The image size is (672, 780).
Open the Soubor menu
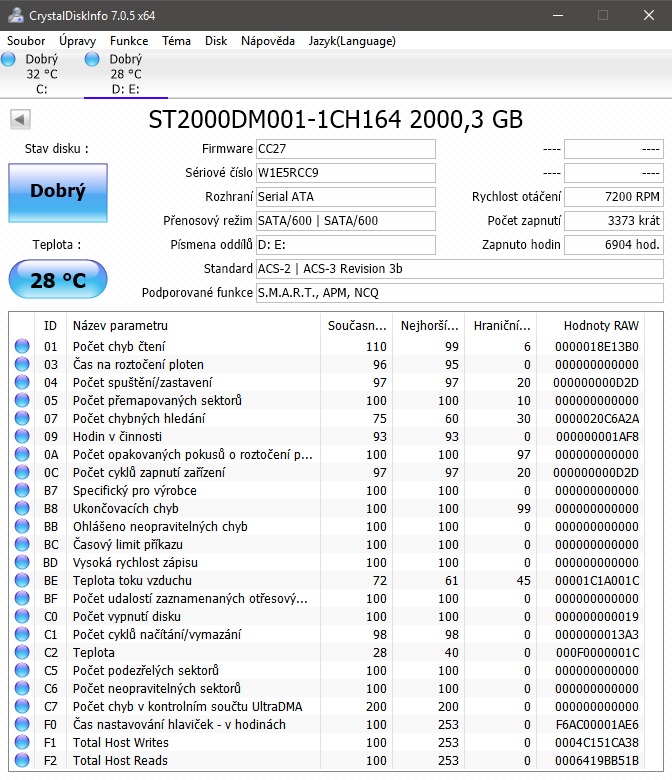[x=26, y=41]
